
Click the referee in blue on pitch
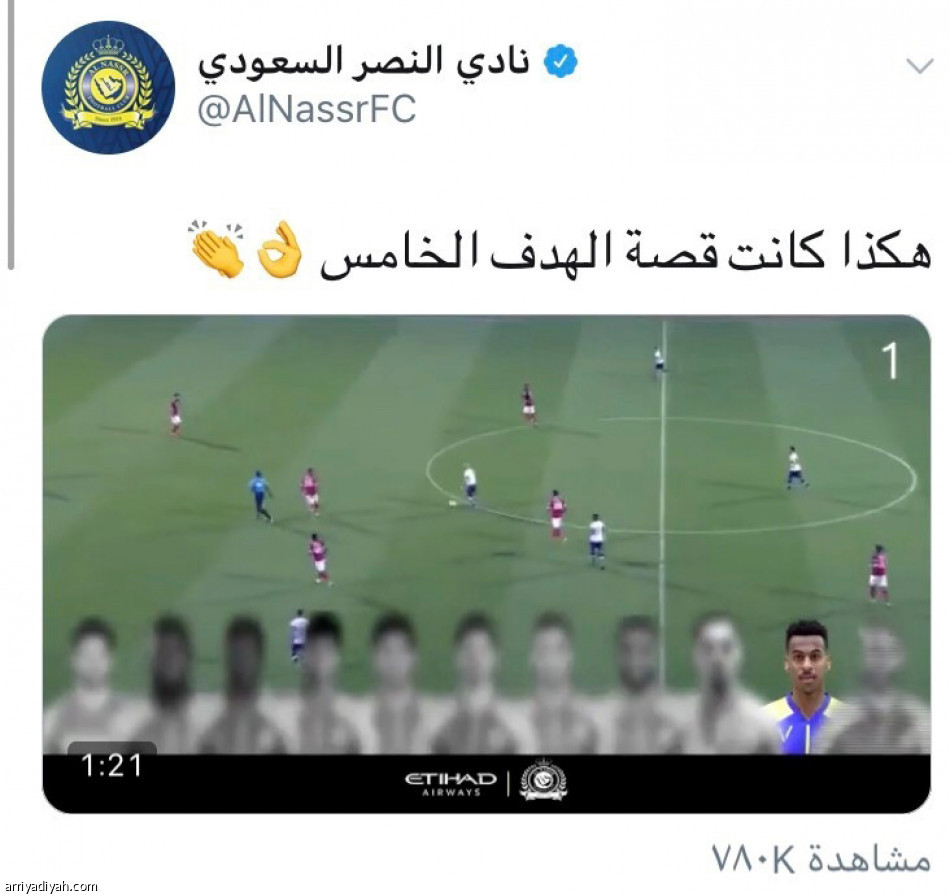point(260,496)
